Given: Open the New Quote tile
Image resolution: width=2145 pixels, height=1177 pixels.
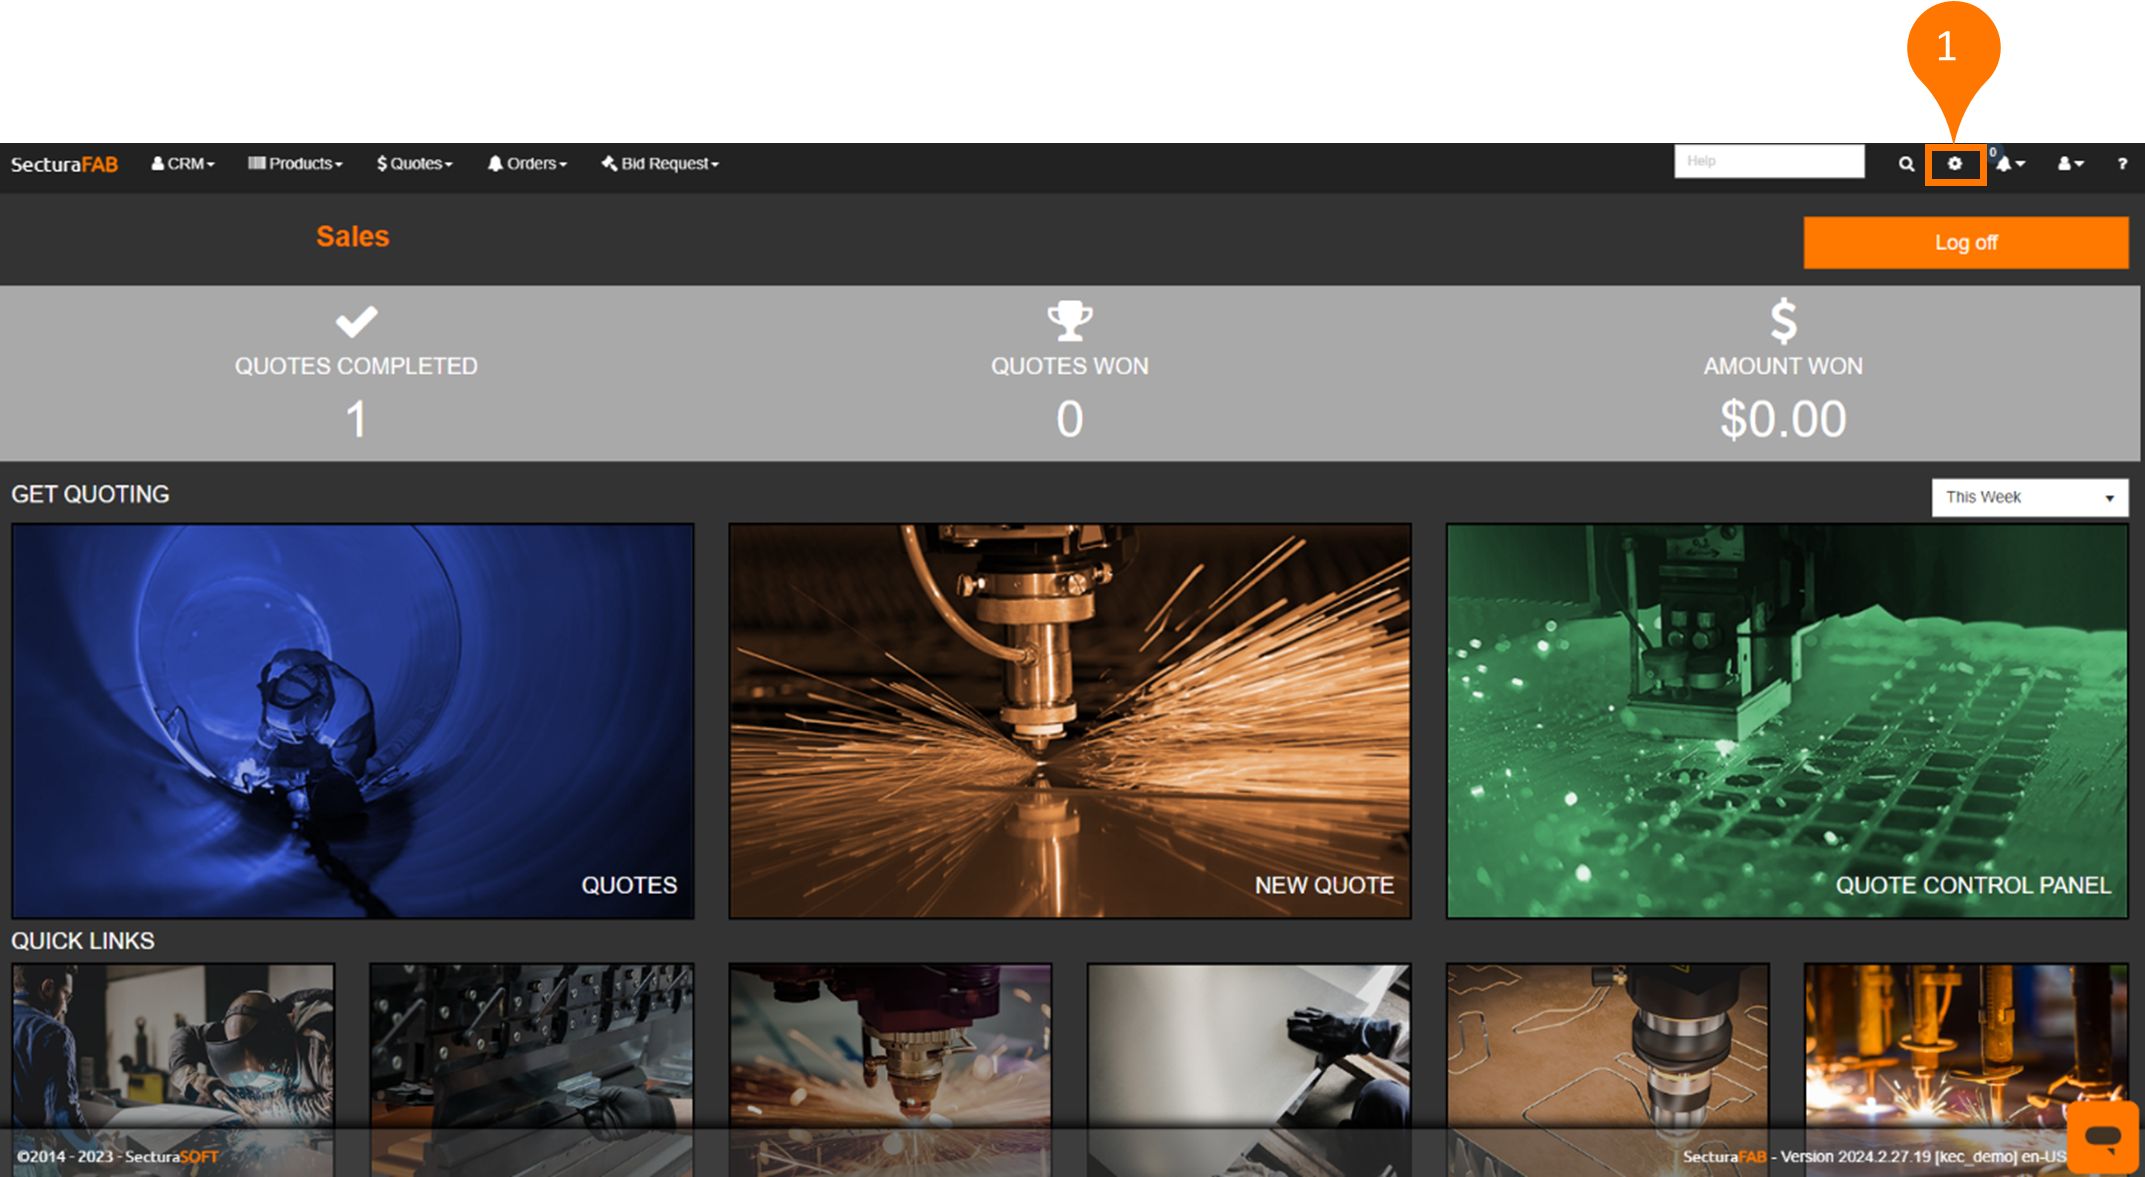Looking at the screenshot, I should coord(1069,720).
